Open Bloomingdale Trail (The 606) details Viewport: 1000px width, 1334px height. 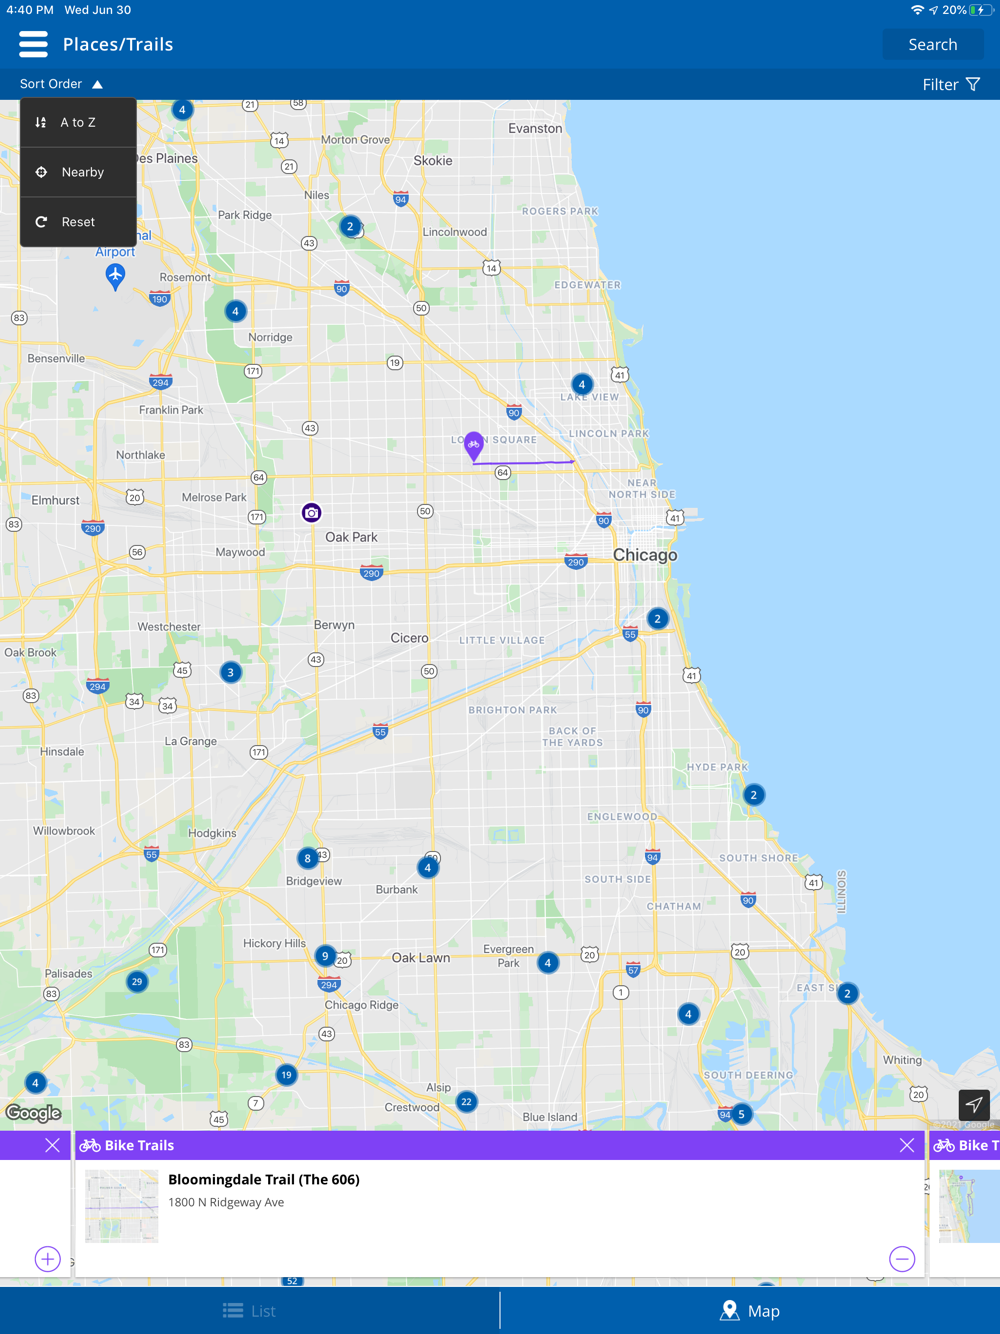tap(264, 1180)
